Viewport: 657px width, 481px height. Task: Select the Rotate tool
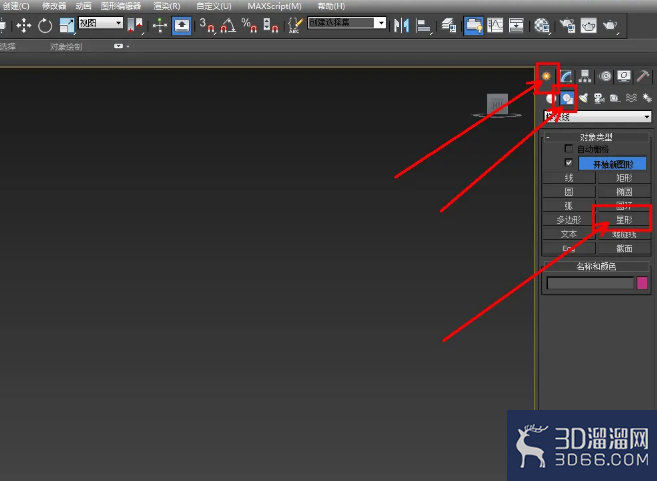[45, 26]
